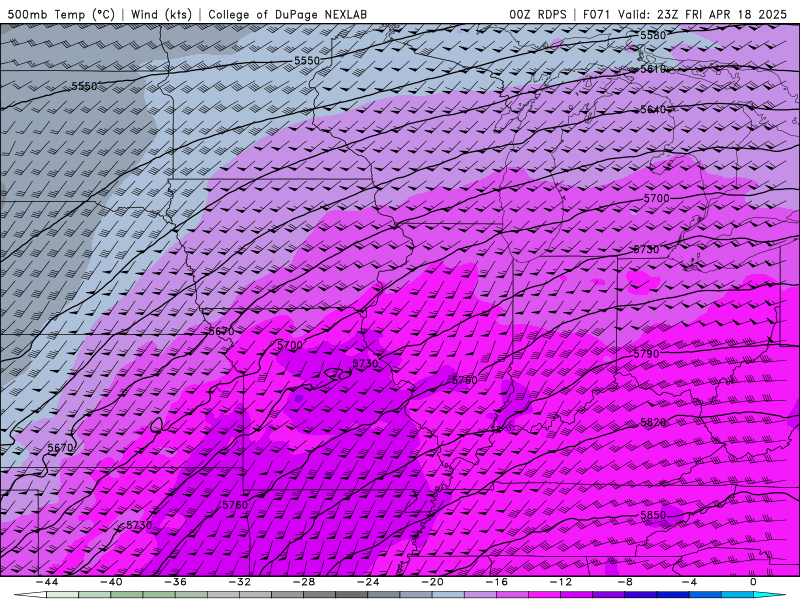Viewport: 800px width, 600px height.
Task: Click the "500mb Temp (°C)" title text
Action: click(61, 14)
